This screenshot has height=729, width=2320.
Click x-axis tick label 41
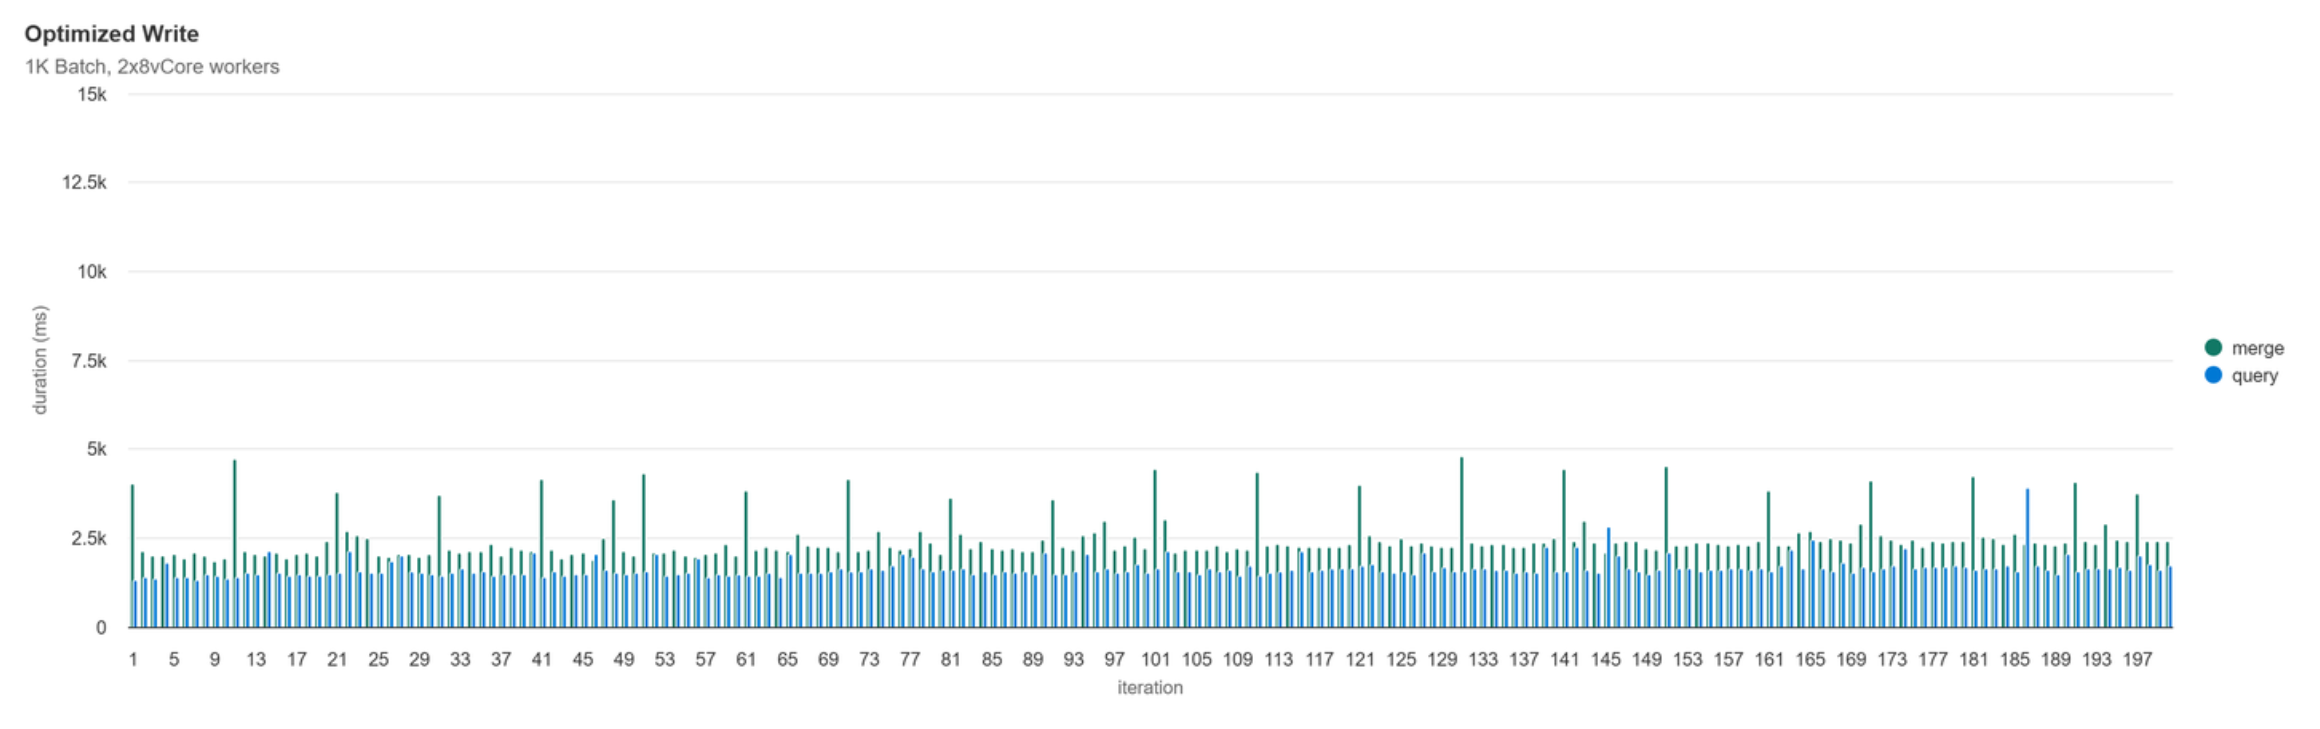pyautogui.click(x=541, y=660)
